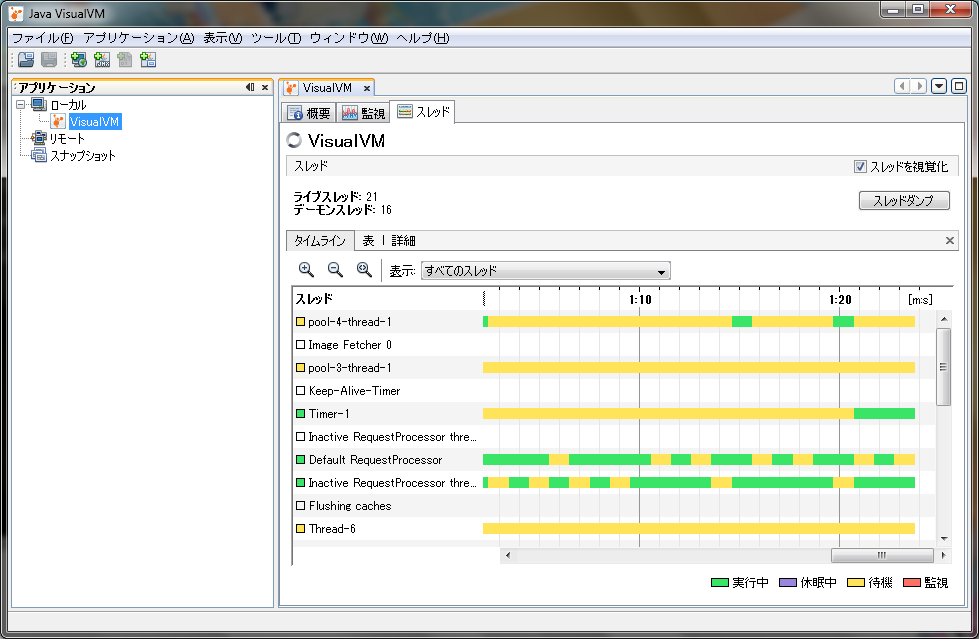Image resolution: width=979 pixels, height=639 pixels.
Task: Select the Timer-1 thread row
Action: [x=615, y=414]
